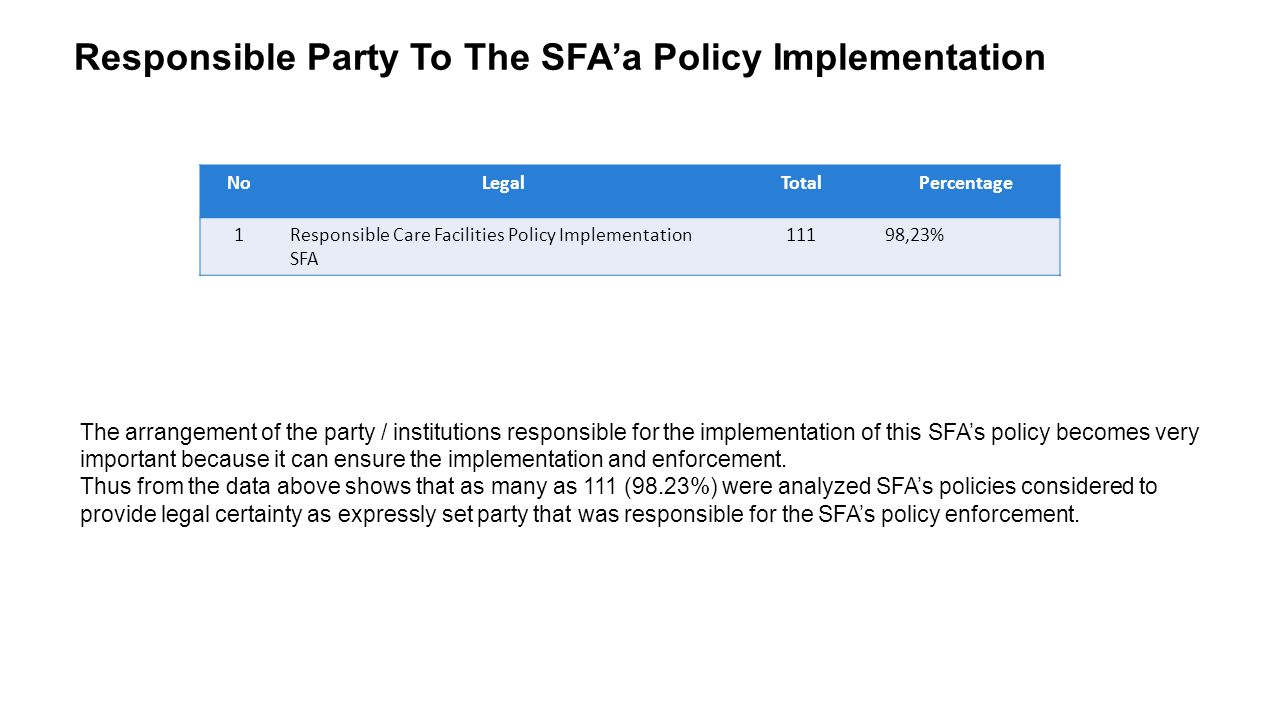This screenshot has width=1280, height=720.
Task: Select the 'Total' column header
Action: (x=801, y=183)
